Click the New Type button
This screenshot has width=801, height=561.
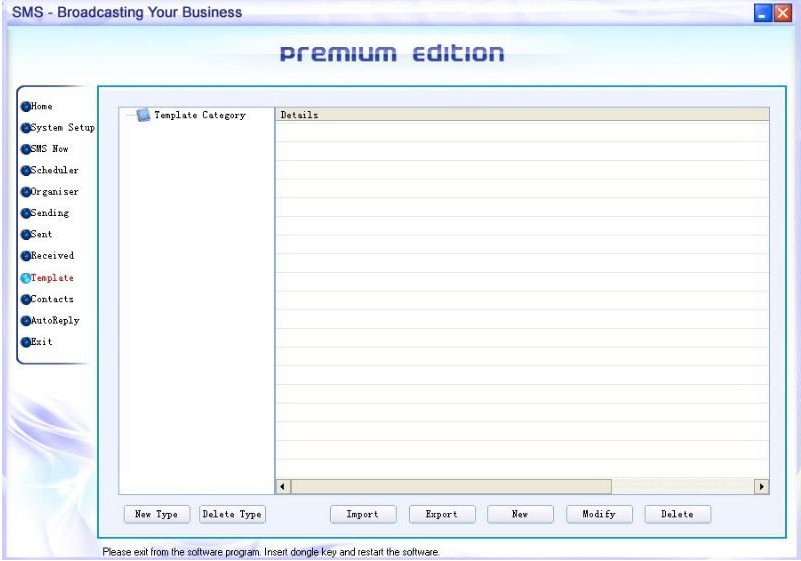(x=156, y=514)
